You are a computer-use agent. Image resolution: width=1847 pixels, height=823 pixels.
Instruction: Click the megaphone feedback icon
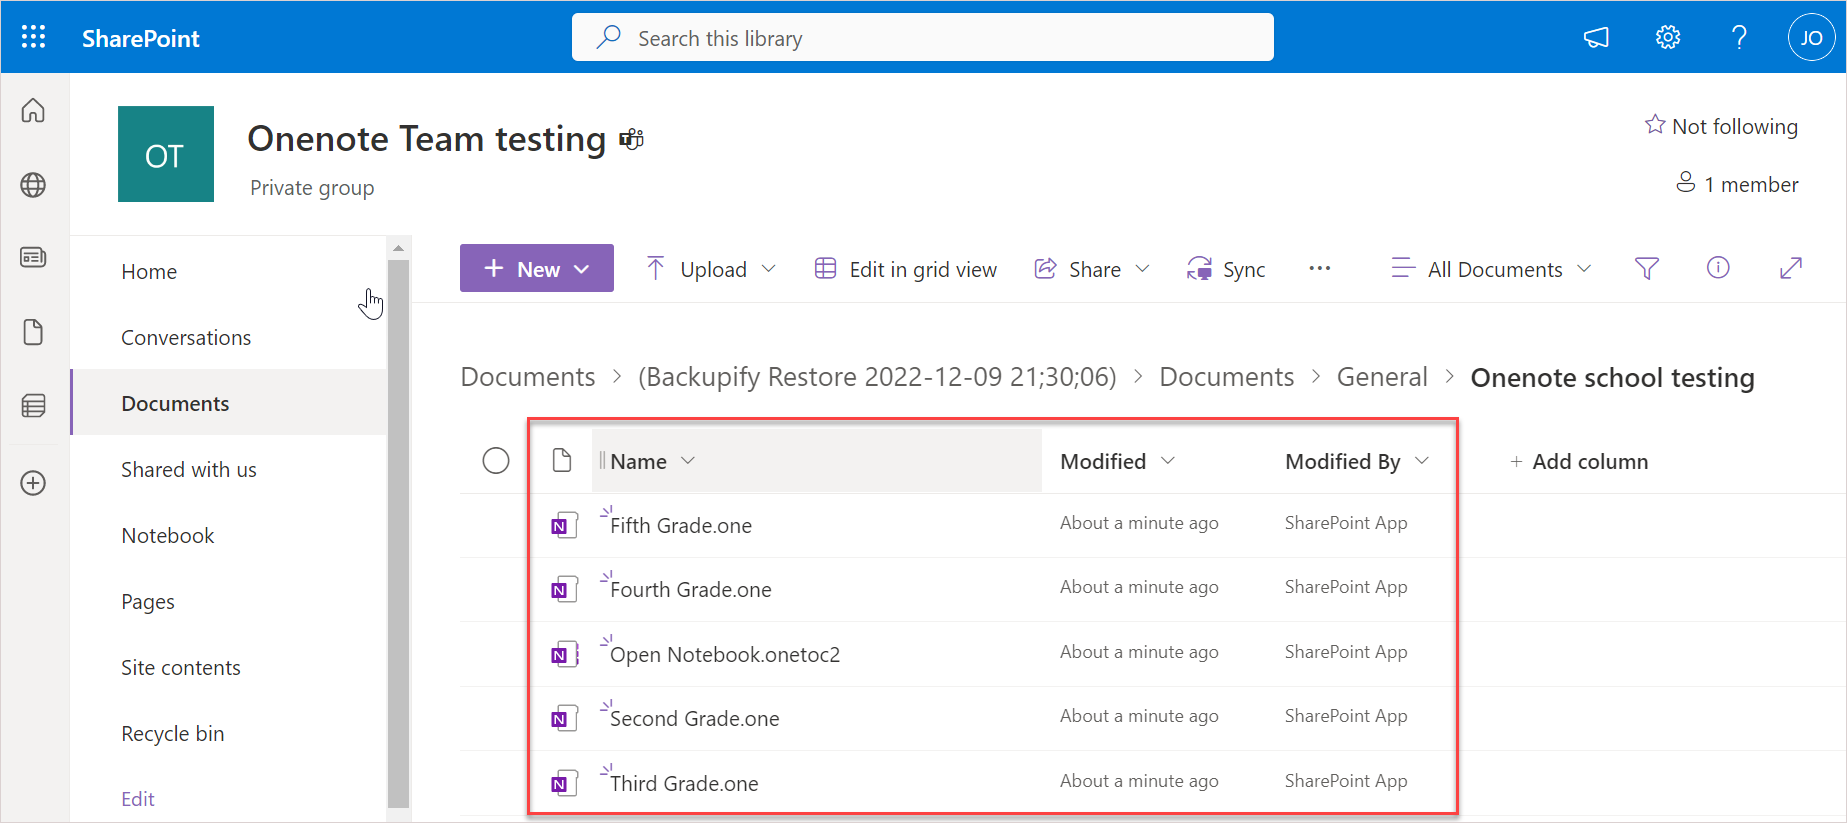pos(1596,38)
